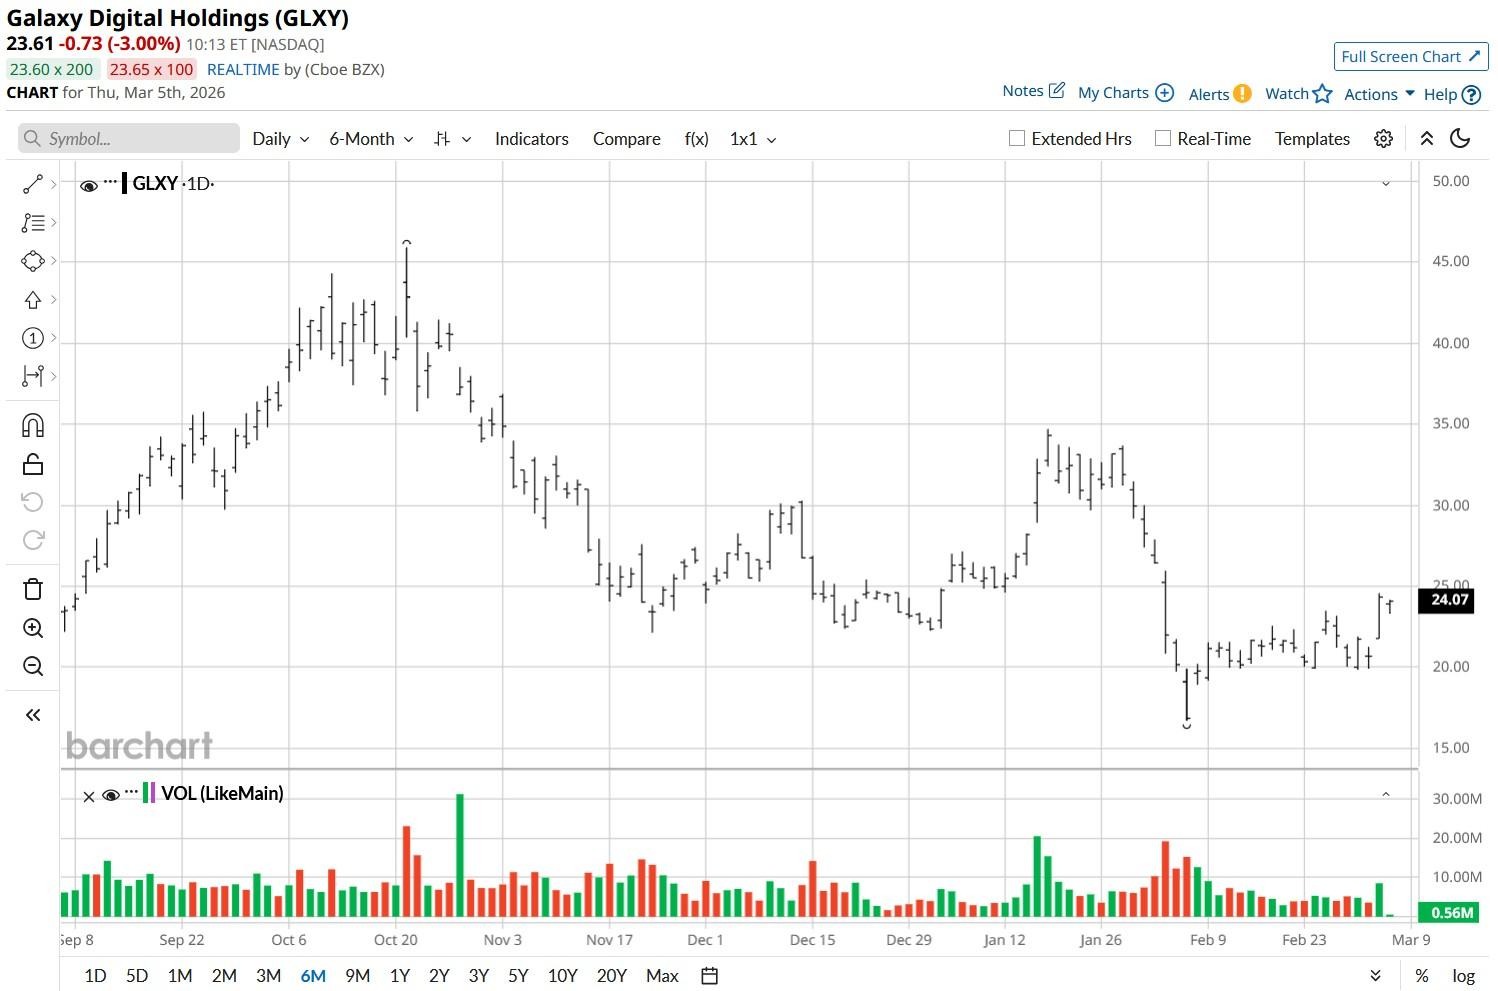Viewport: 1498px width, 991px height.
Task: Select the 9M range tab
Action: point(357,976)
